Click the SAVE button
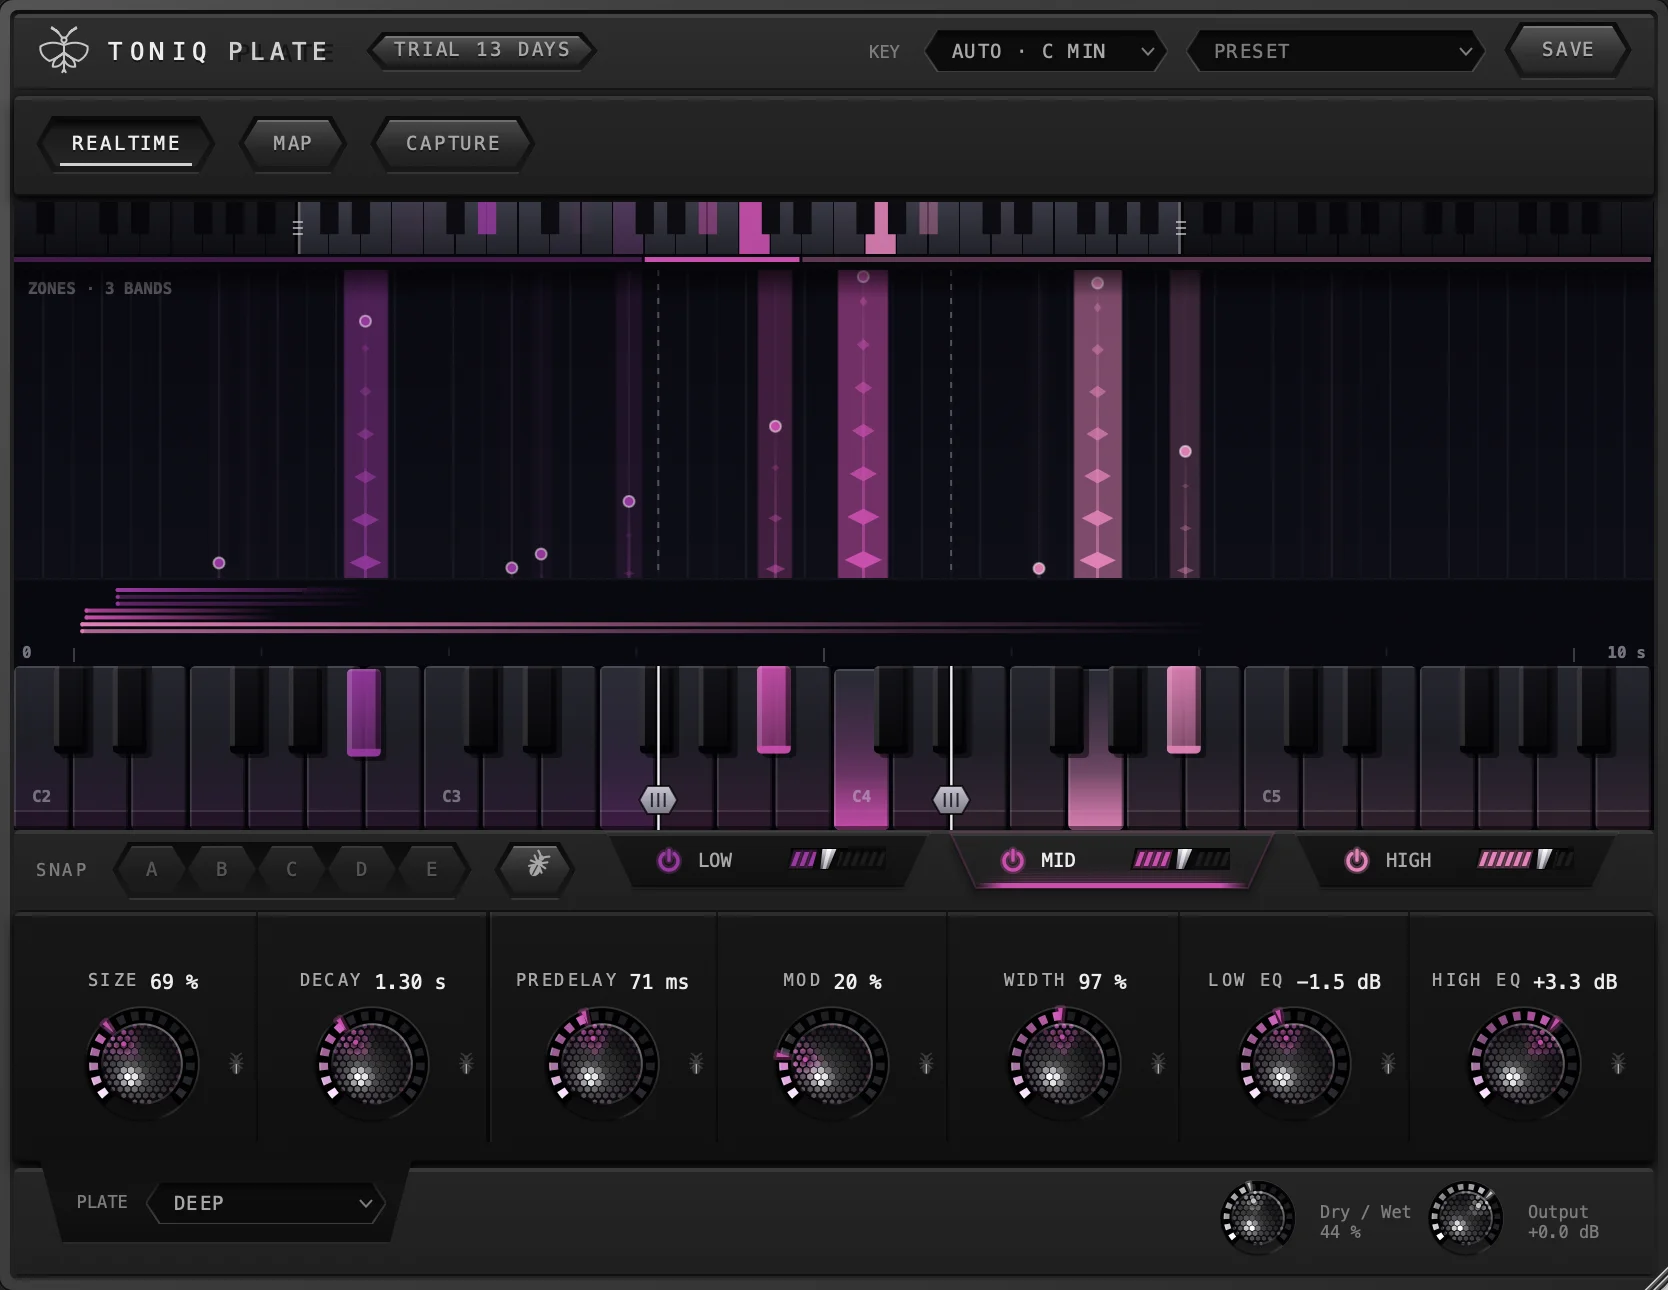Image resolution: width=1668 pixels, height=1290 pixels. (1568, 50)
